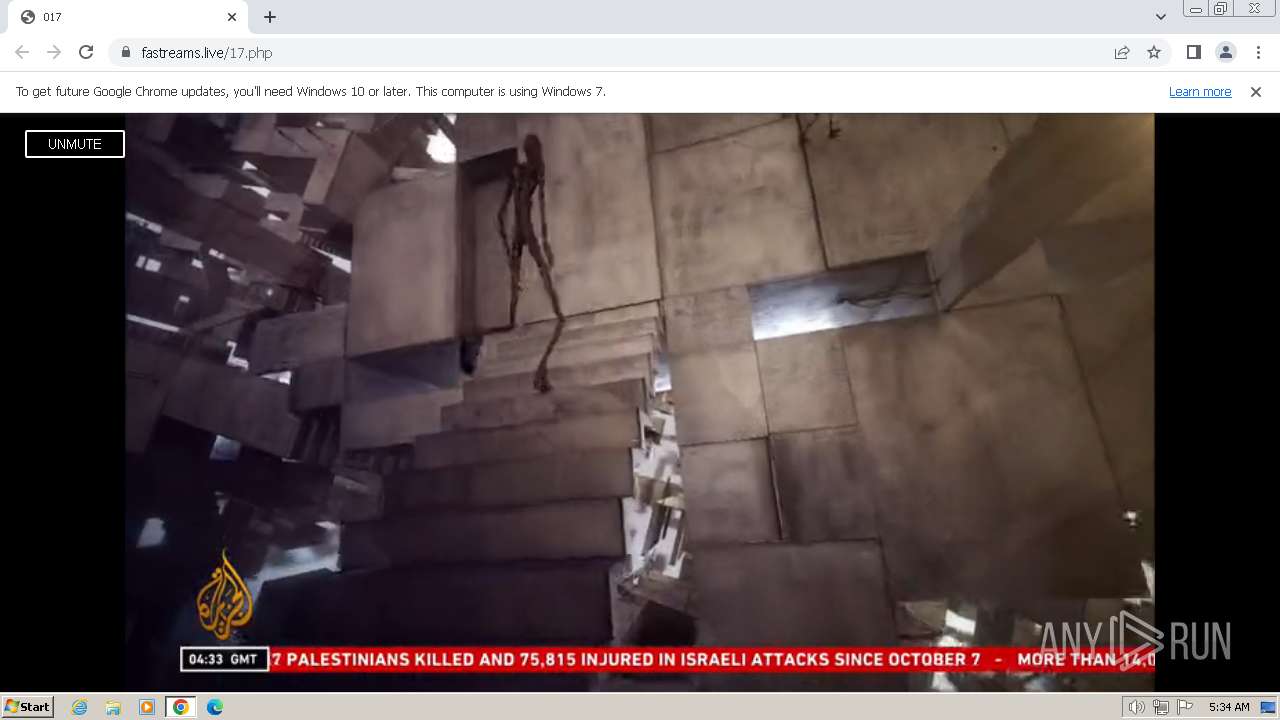Go back to previous page
Image resolution: width=1280 pixels, height=720 pixels.
coord(22,52)
